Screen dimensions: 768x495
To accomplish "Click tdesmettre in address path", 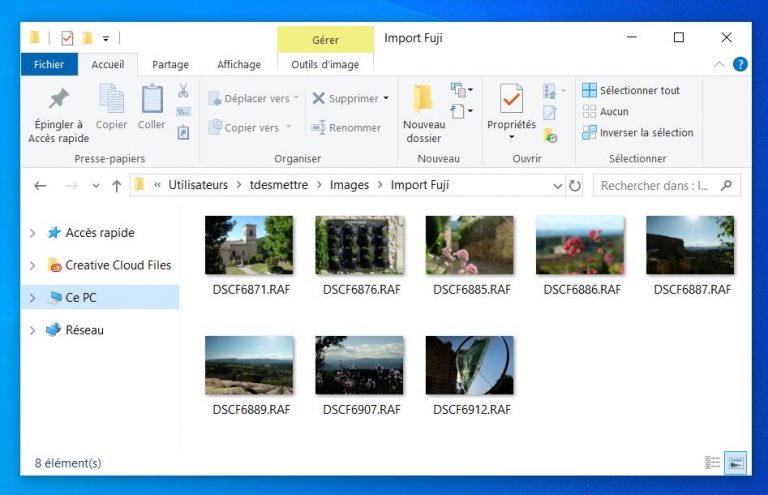I will 279,185.
